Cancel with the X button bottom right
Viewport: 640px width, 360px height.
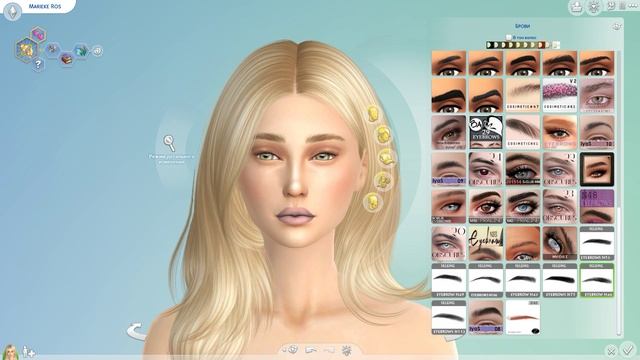coord(611,350)
